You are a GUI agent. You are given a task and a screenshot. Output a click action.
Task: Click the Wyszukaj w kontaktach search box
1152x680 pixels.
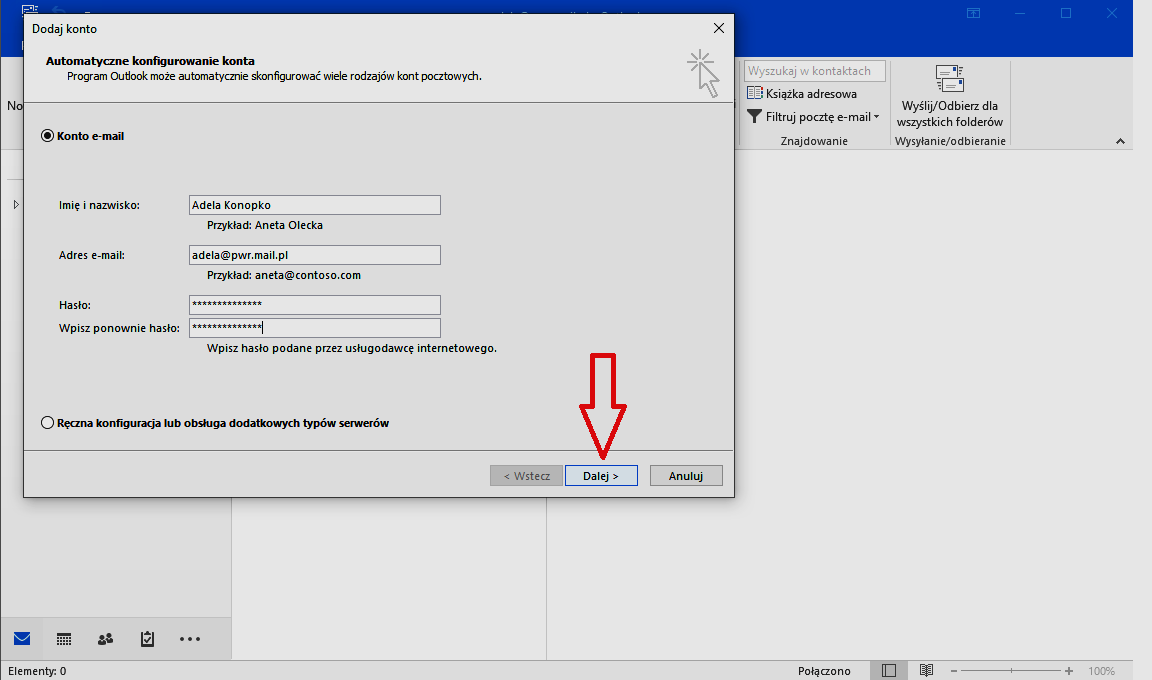point(814,71)
